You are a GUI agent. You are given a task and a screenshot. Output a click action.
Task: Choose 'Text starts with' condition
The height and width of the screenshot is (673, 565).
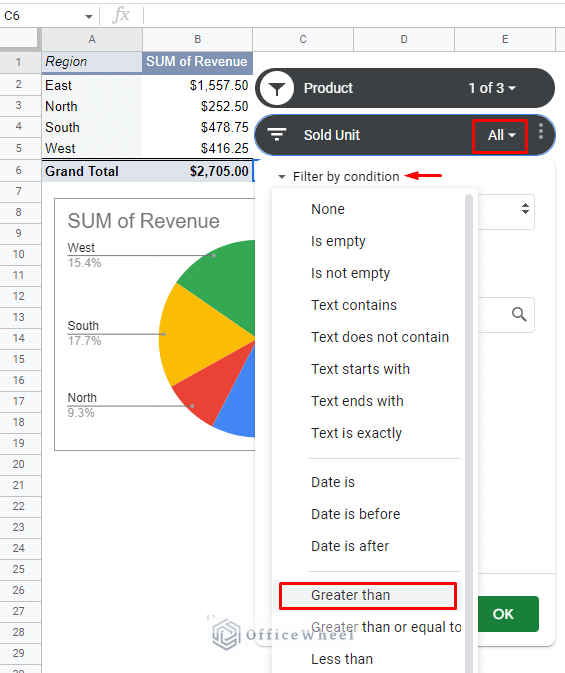(x=360, y=369)
